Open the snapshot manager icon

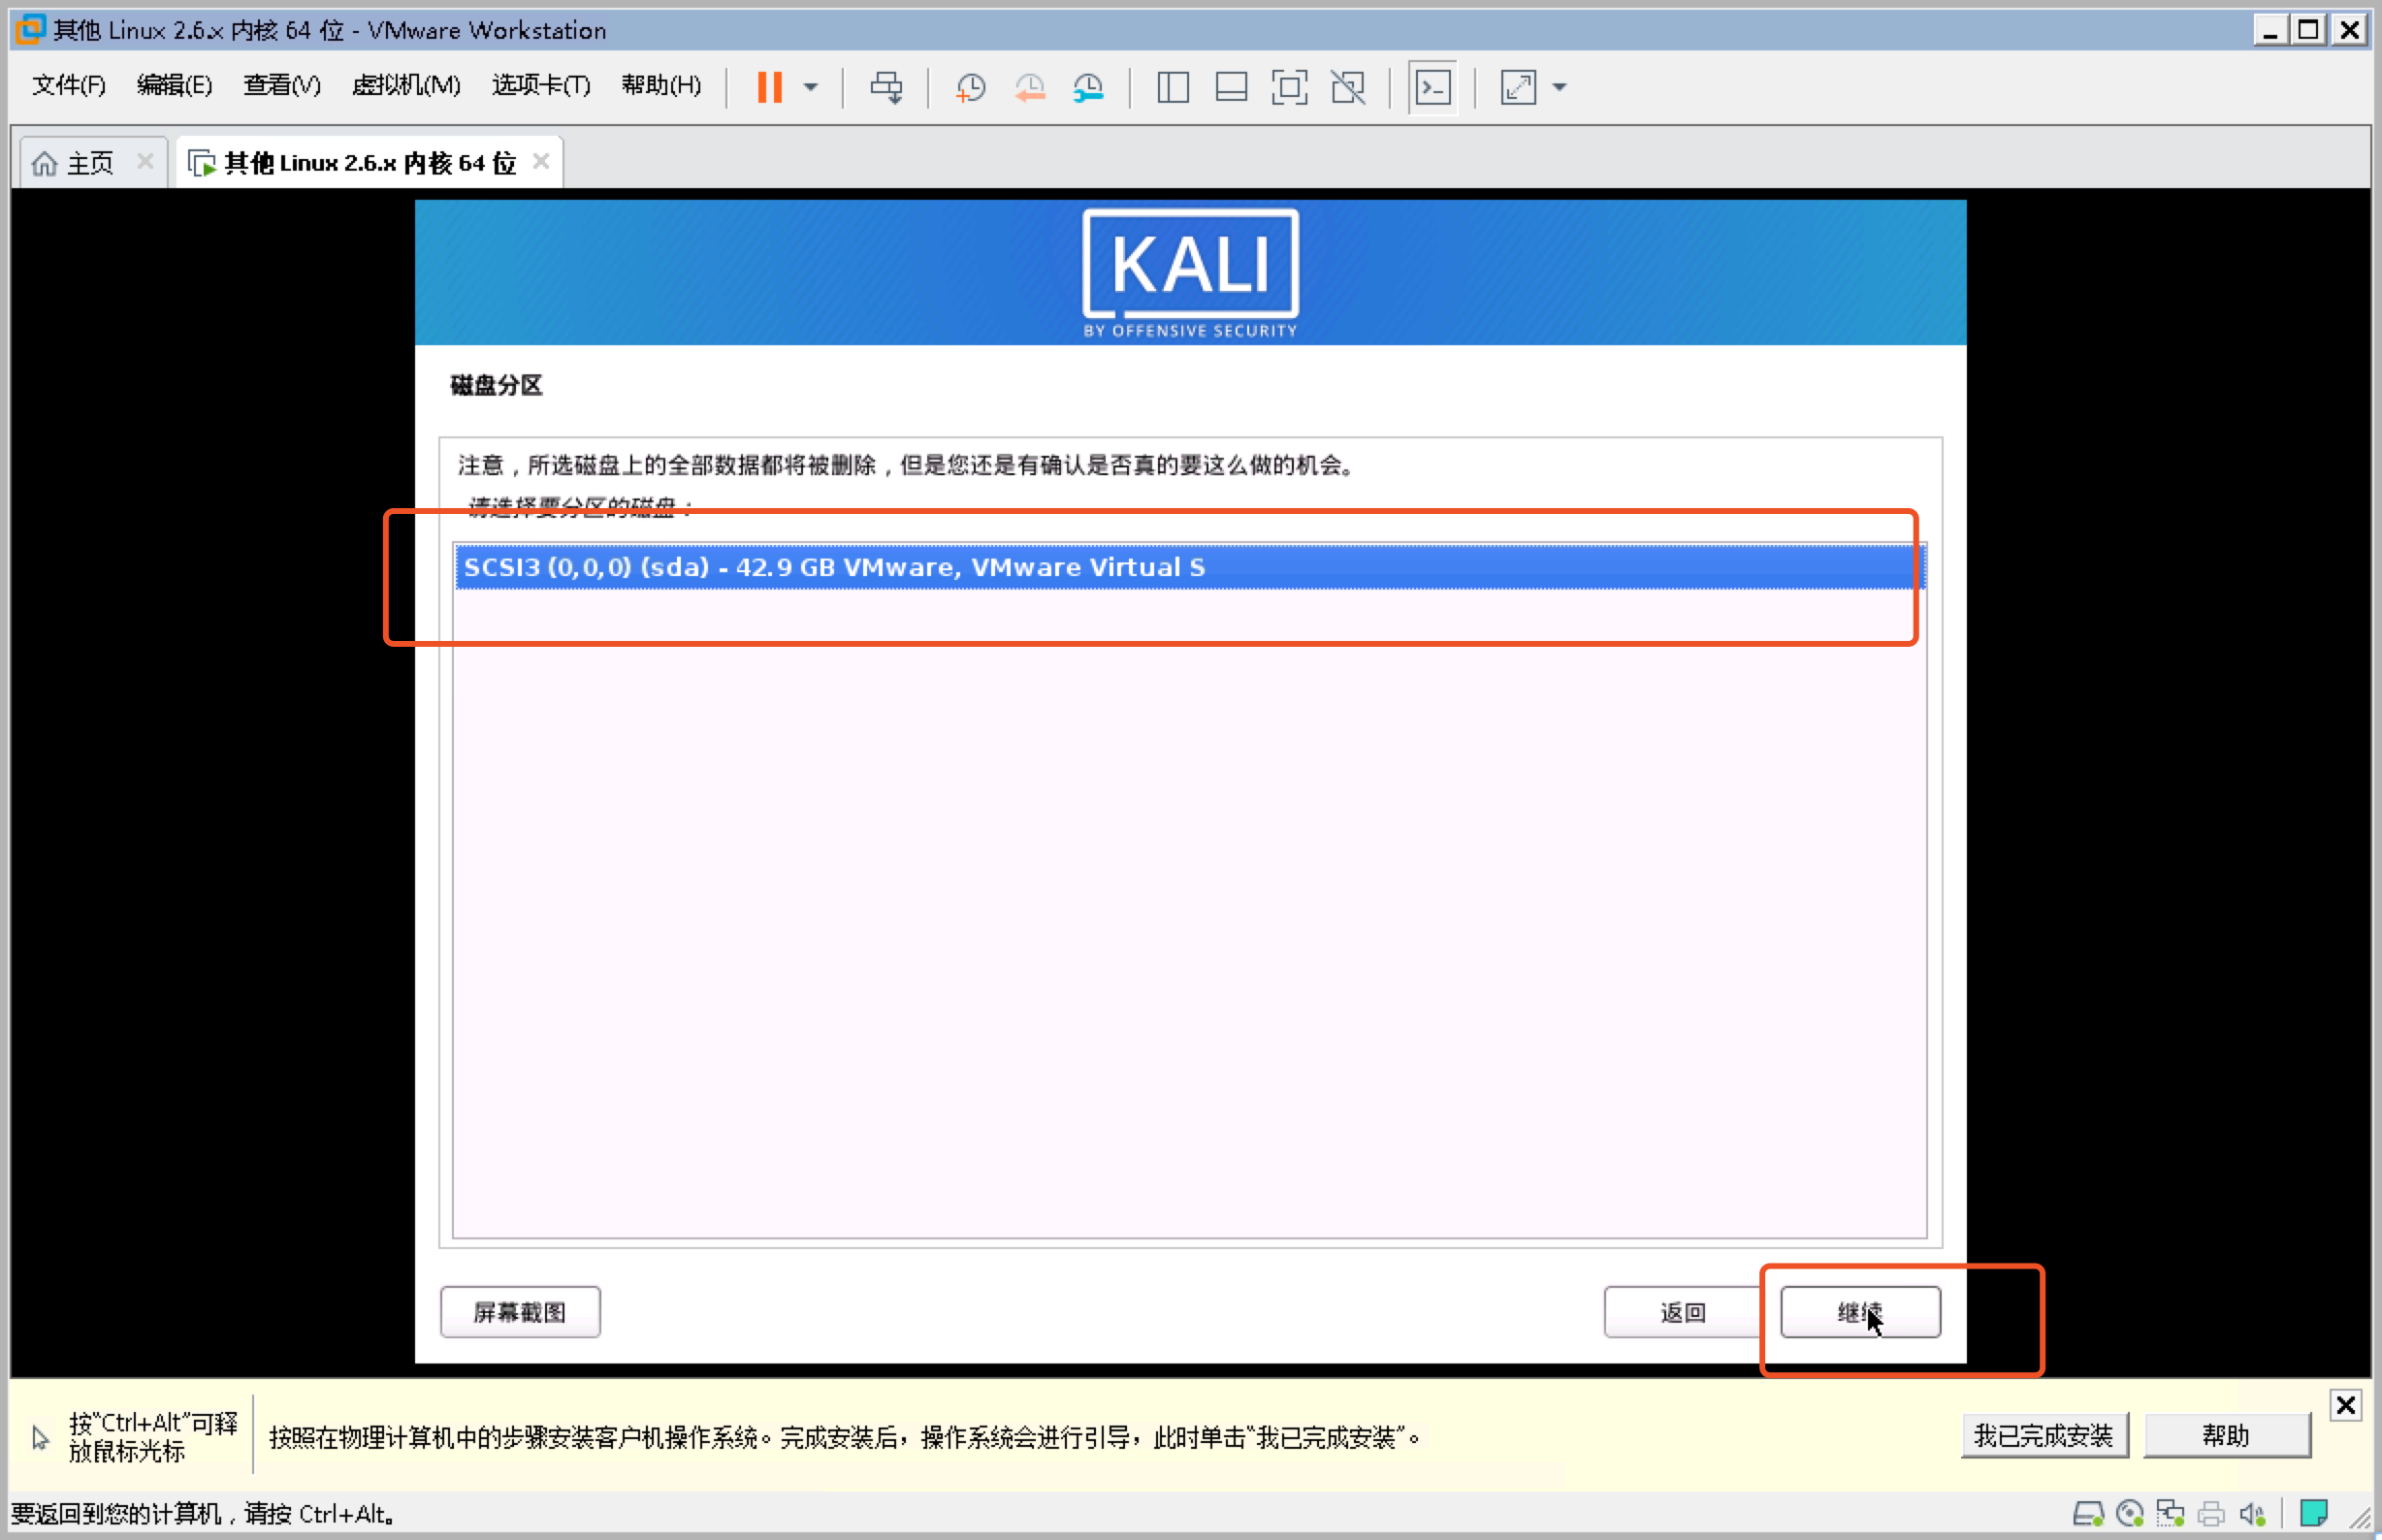coord(1088,87)
